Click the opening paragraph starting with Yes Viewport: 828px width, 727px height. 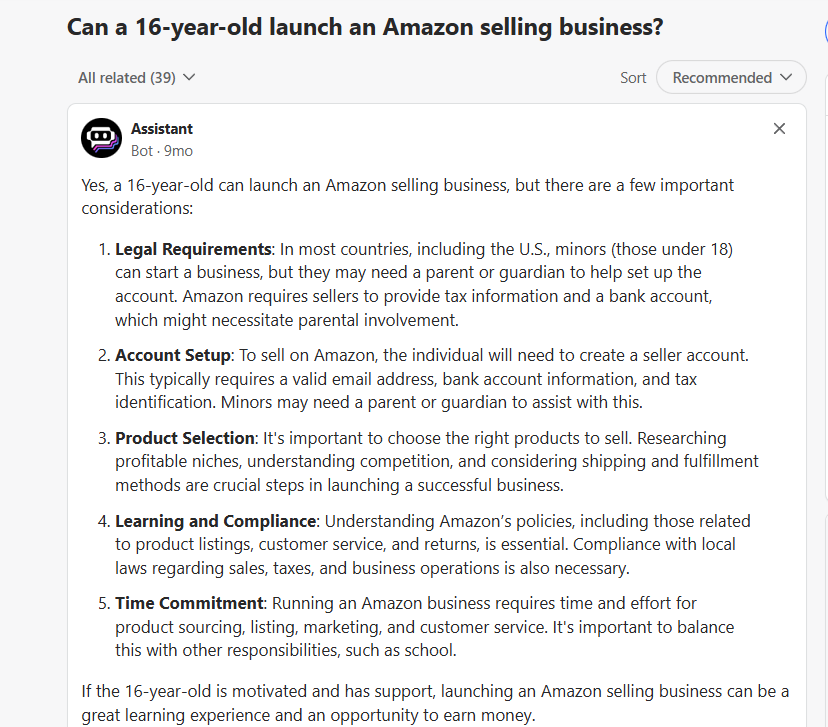(x=407, y=196)
